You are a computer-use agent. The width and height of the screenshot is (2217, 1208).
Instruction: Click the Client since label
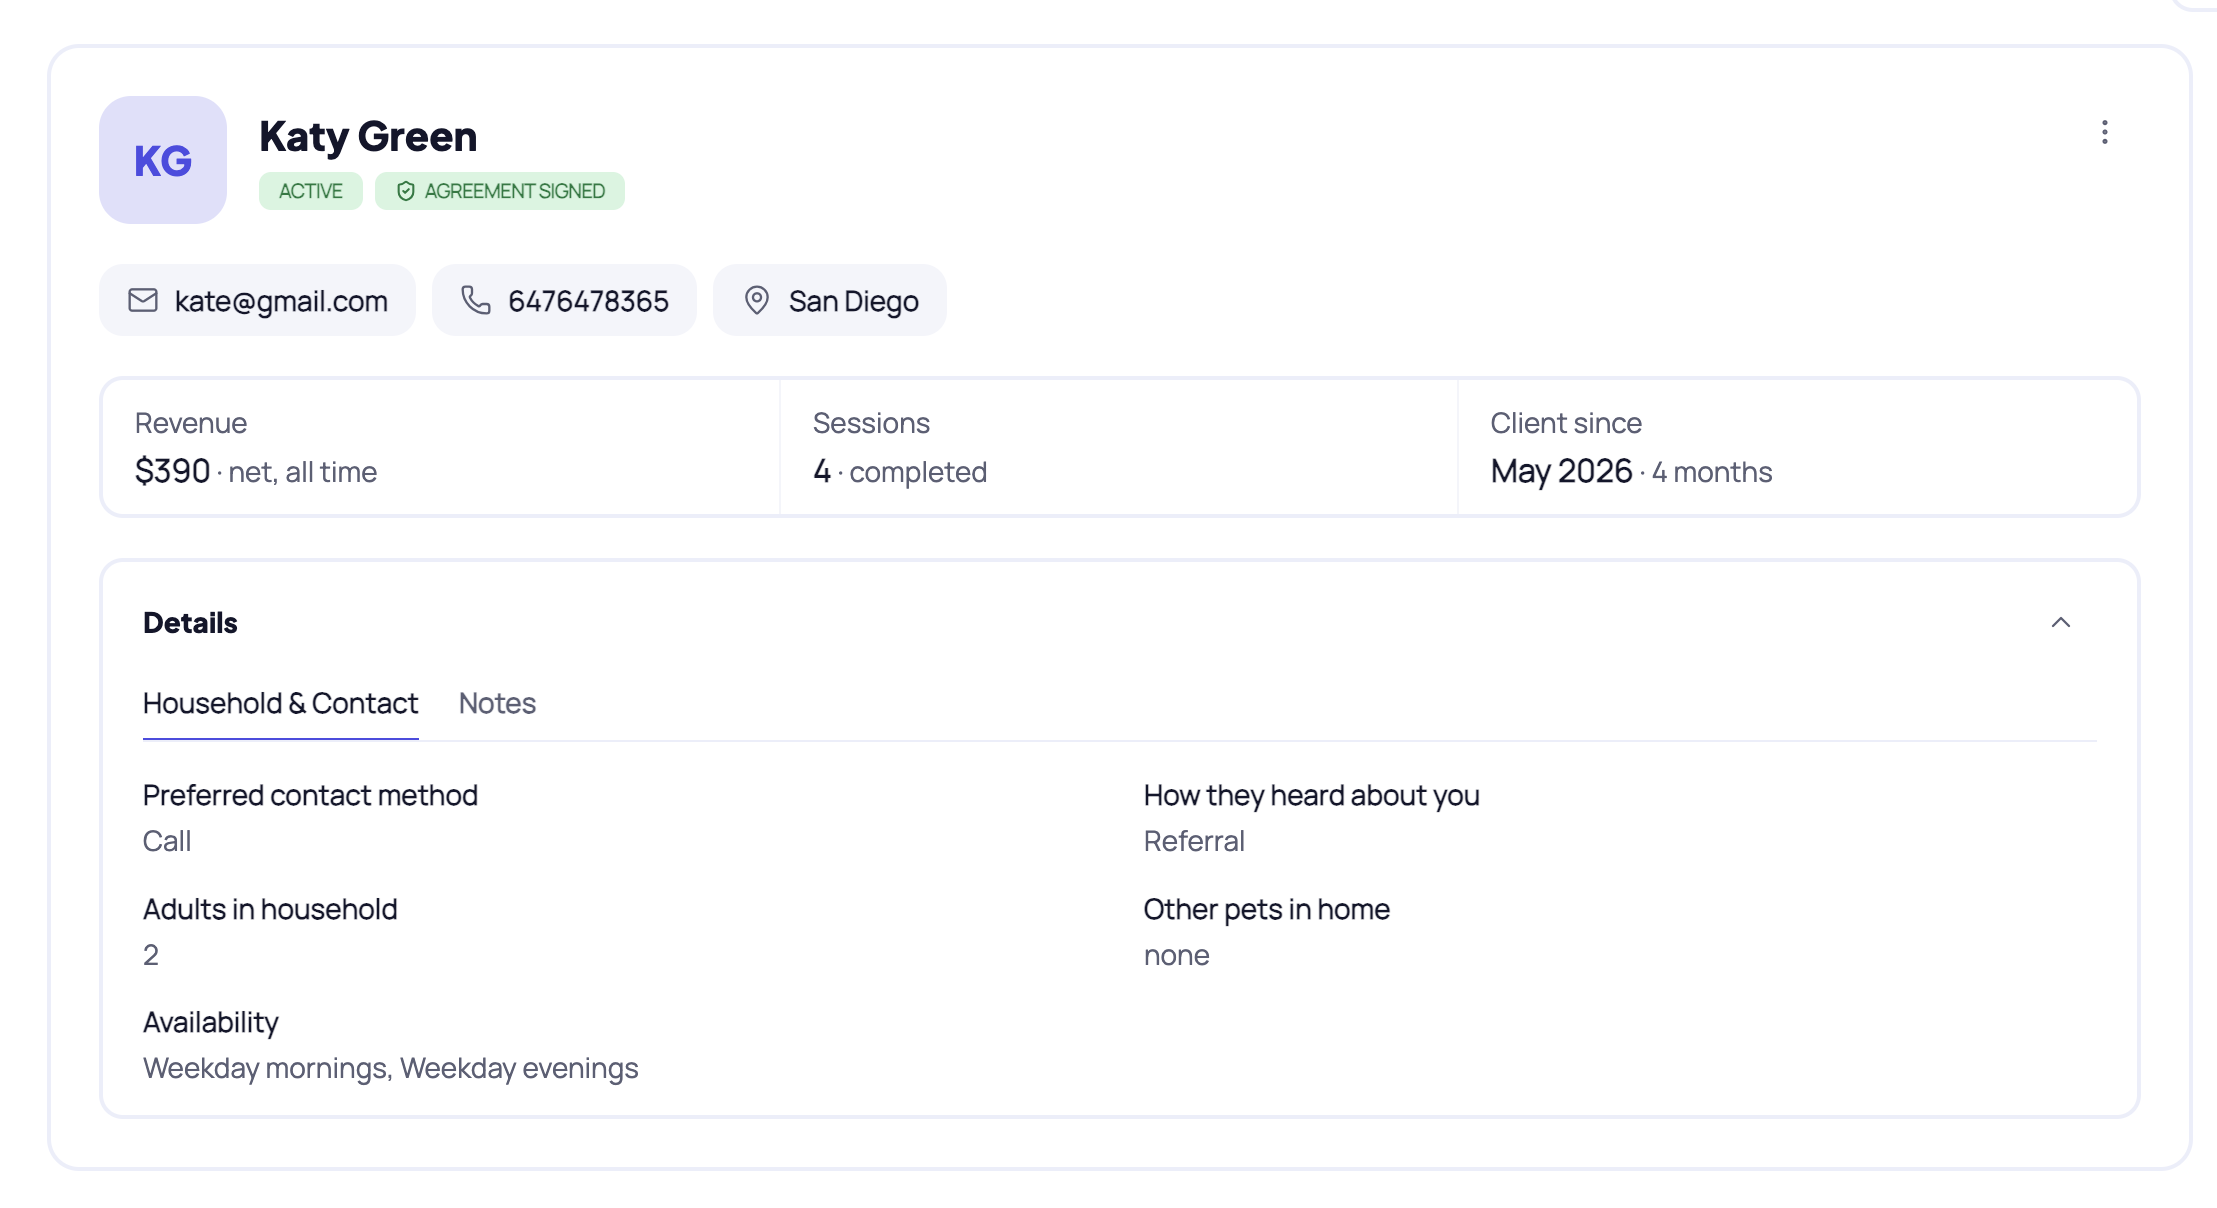[x=1566, y=423]
